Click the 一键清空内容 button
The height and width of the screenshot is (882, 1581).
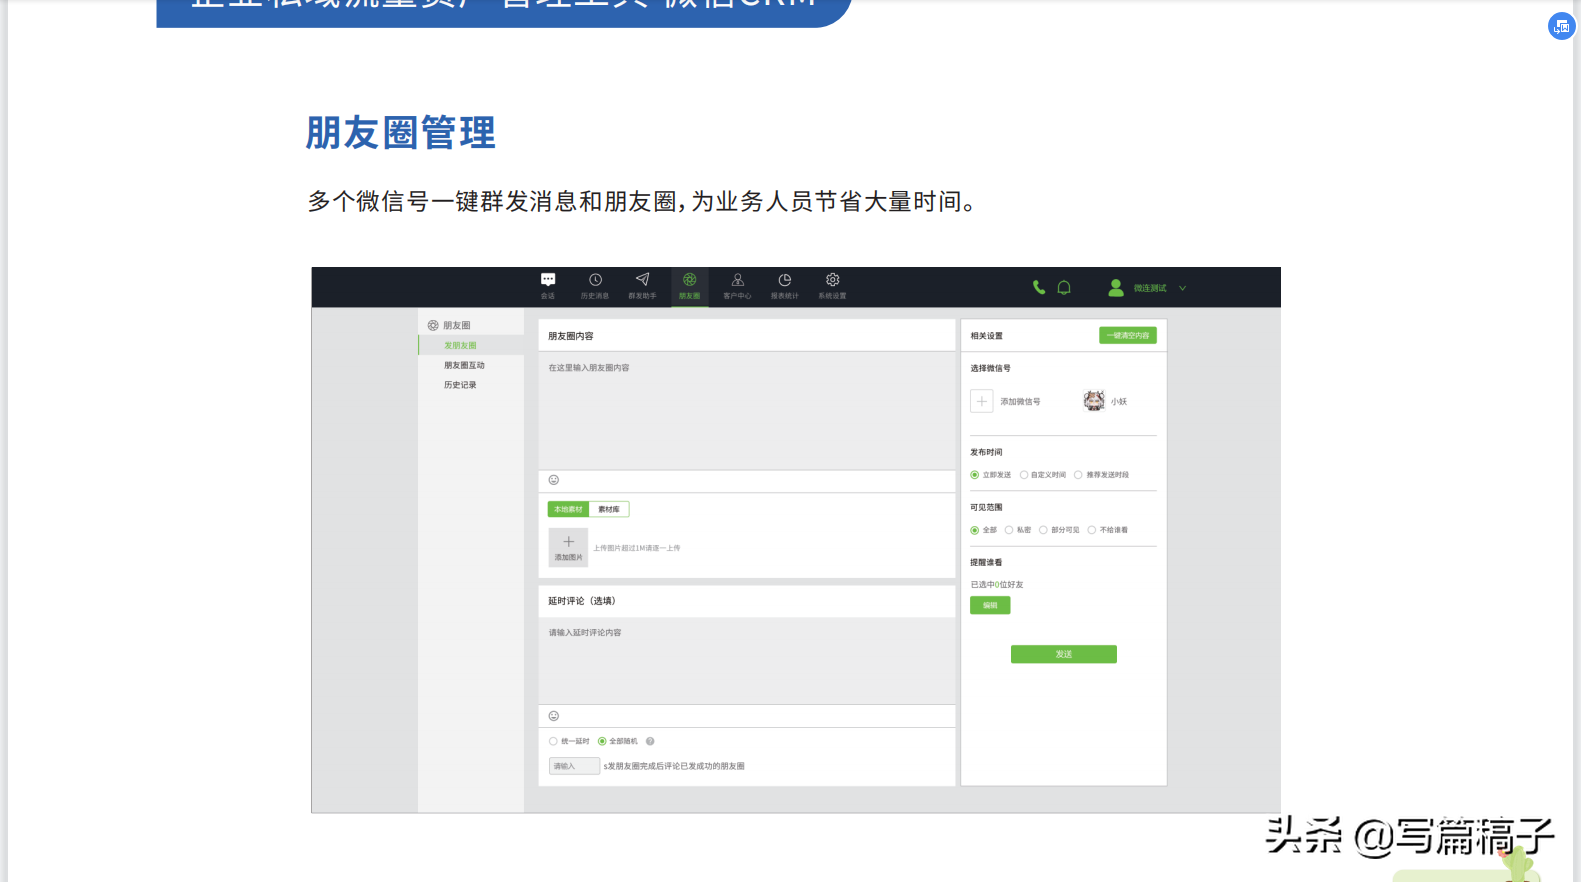pyautogui.click(x=1128, y=335)
